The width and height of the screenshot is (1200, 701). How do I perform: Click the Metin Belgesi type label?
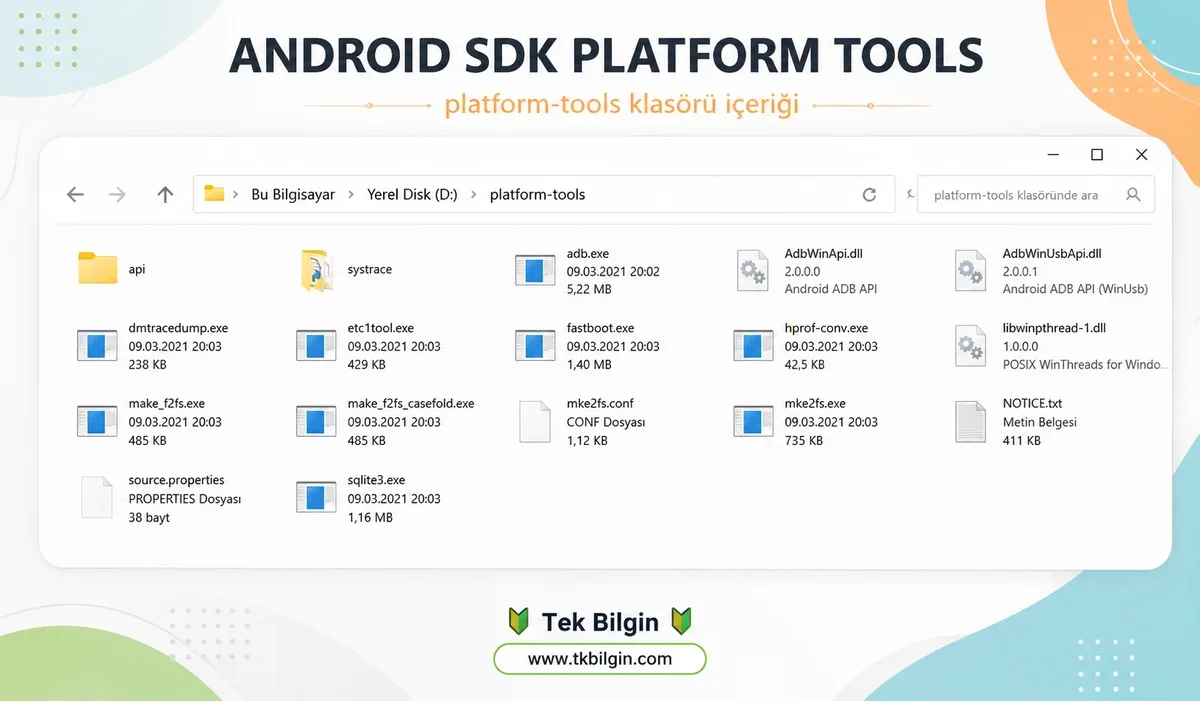pyautogui.click(x=1040, y=422)
